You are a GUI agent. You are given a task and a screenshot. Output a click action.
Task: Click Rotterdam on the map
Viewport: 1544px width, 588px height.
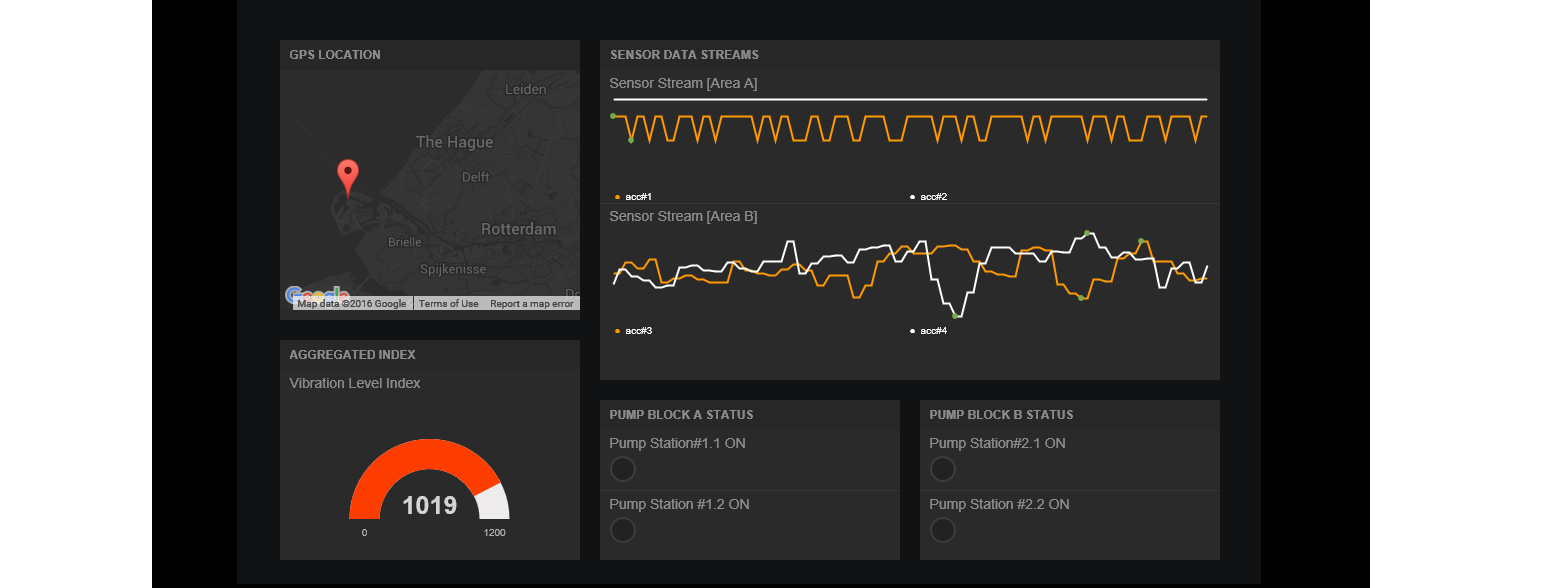[518, 229]
